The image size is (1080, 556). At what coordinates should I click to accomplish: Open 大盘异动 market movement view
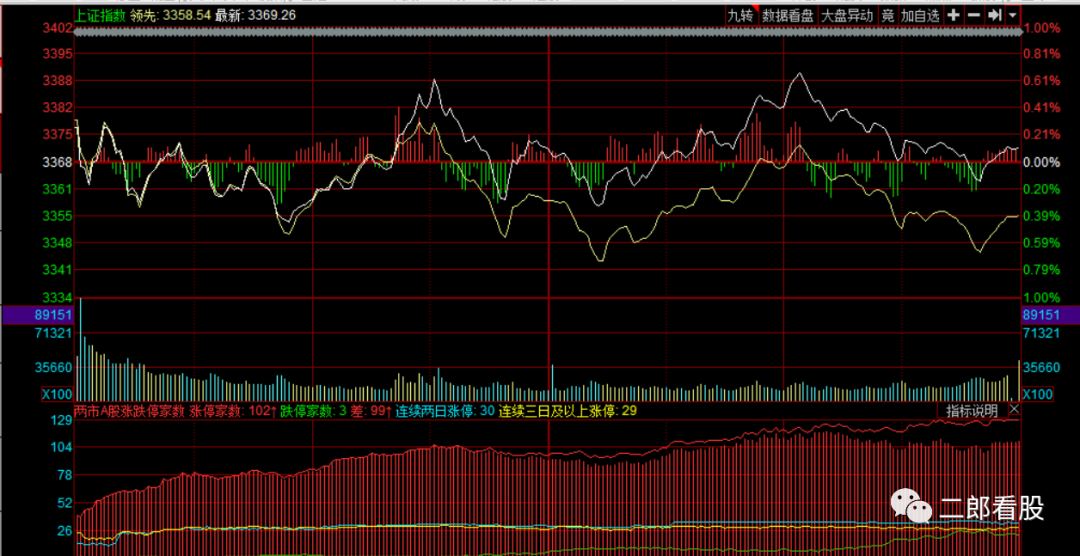coord(847,16)
